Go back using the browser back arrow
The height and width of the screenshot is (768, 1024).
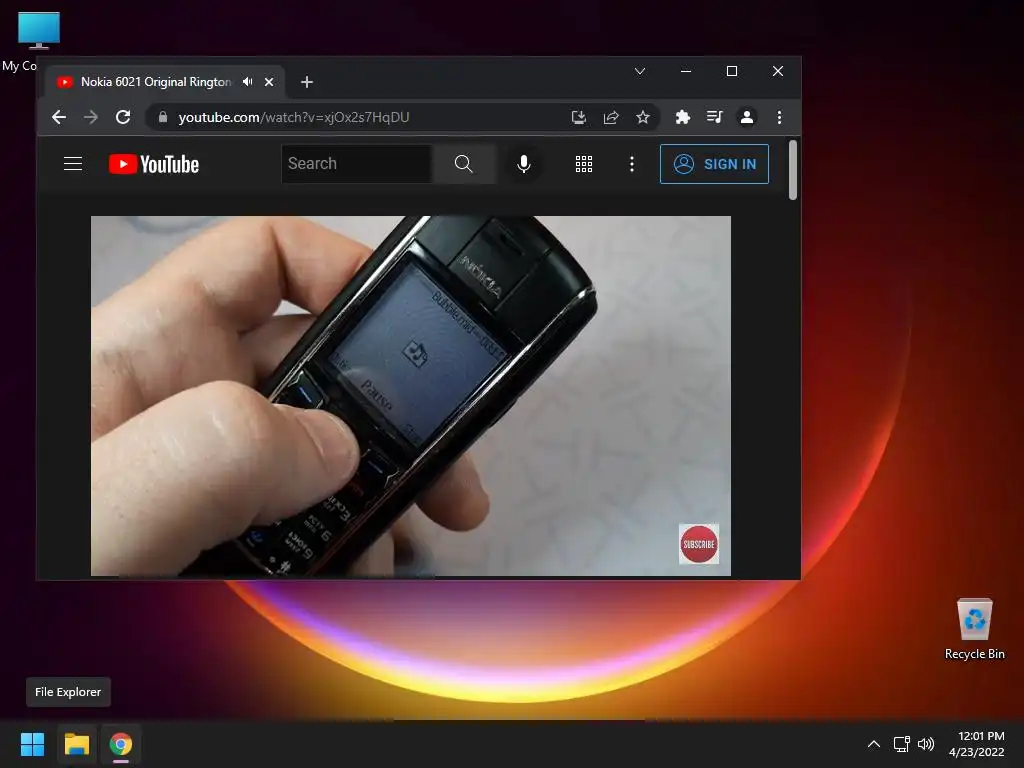tap(59, 118)
